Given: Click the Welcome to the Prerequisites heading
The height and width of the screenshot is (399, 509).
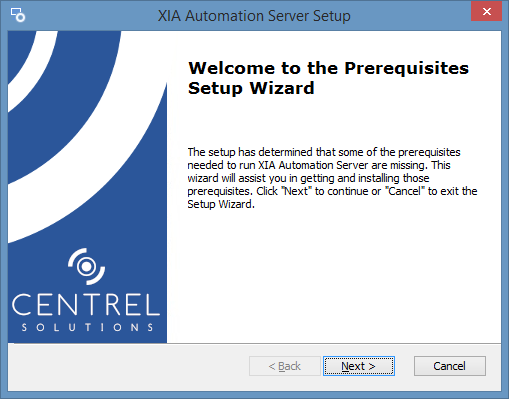Looking at the screenshot, I should (328, 68).
